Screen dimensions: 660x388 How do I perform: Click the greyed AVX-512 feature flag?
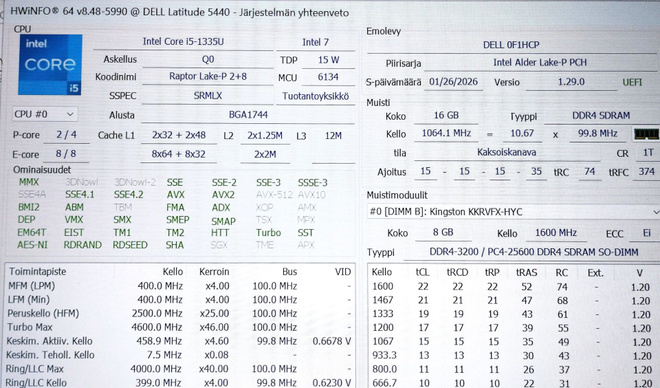(x=274, y=195)
